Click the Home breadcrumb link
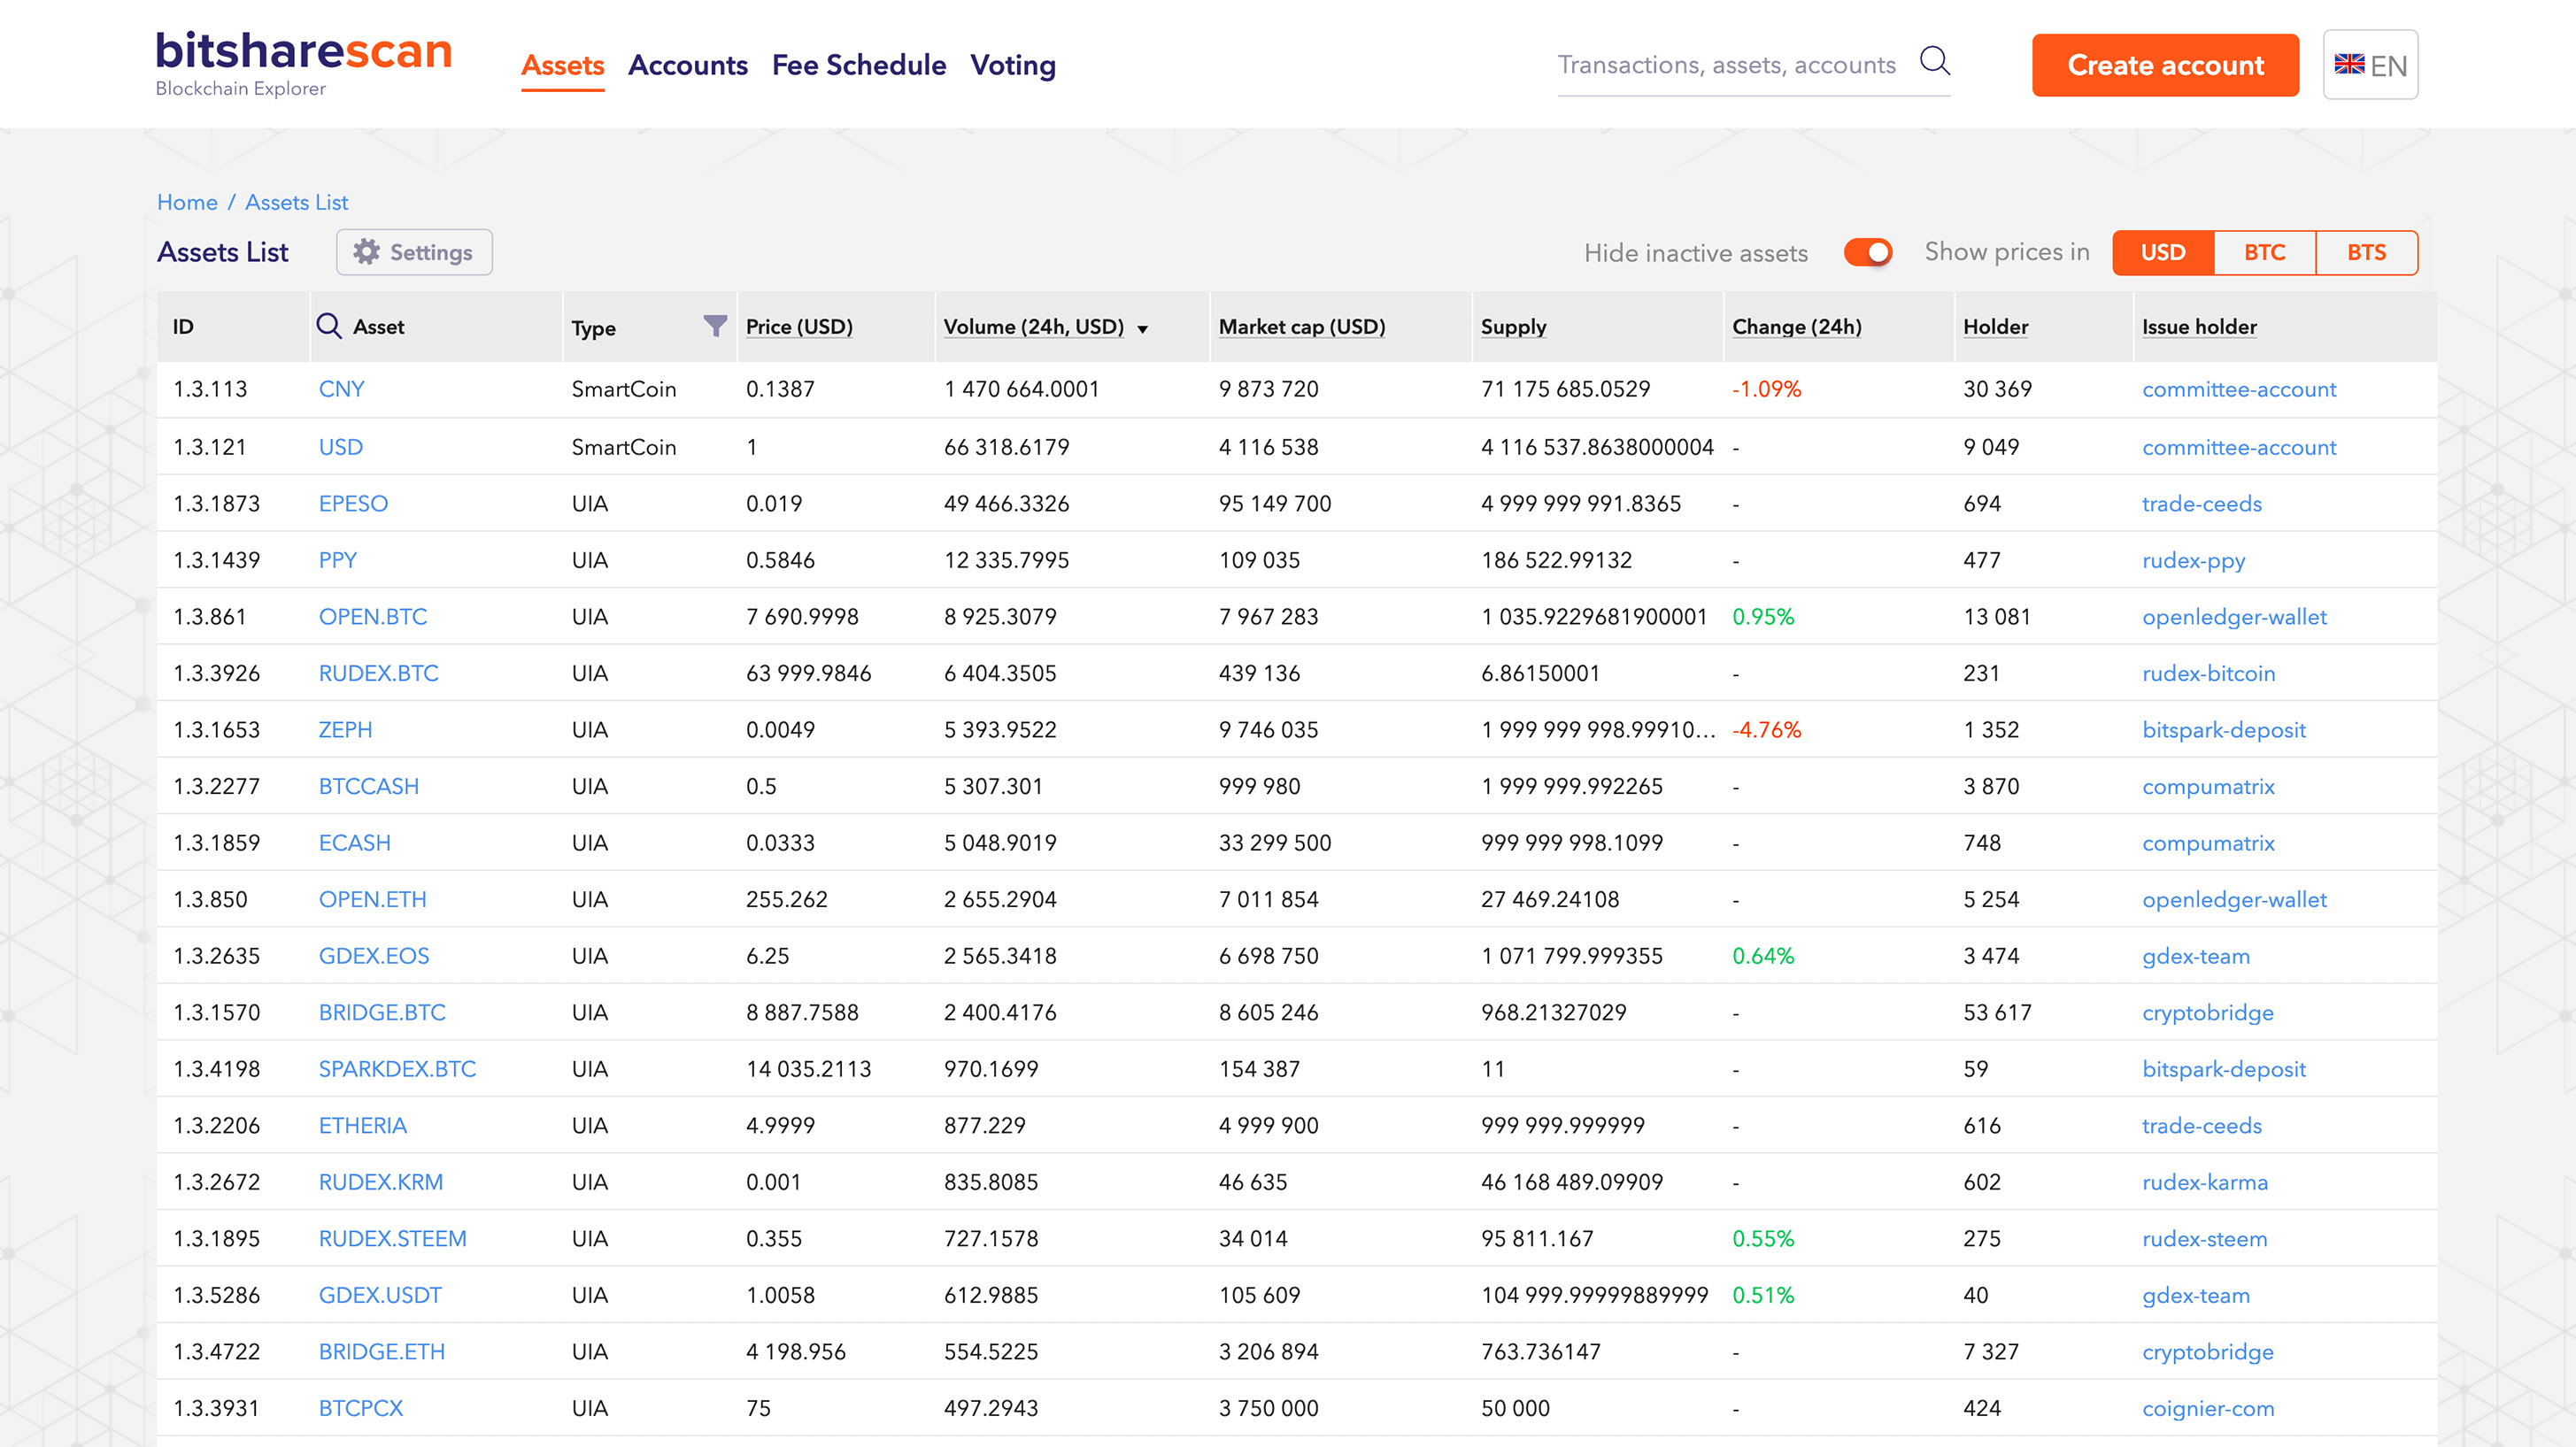Image resolution: width=2576 pixels, height=1447 pixels. [187, 202]
